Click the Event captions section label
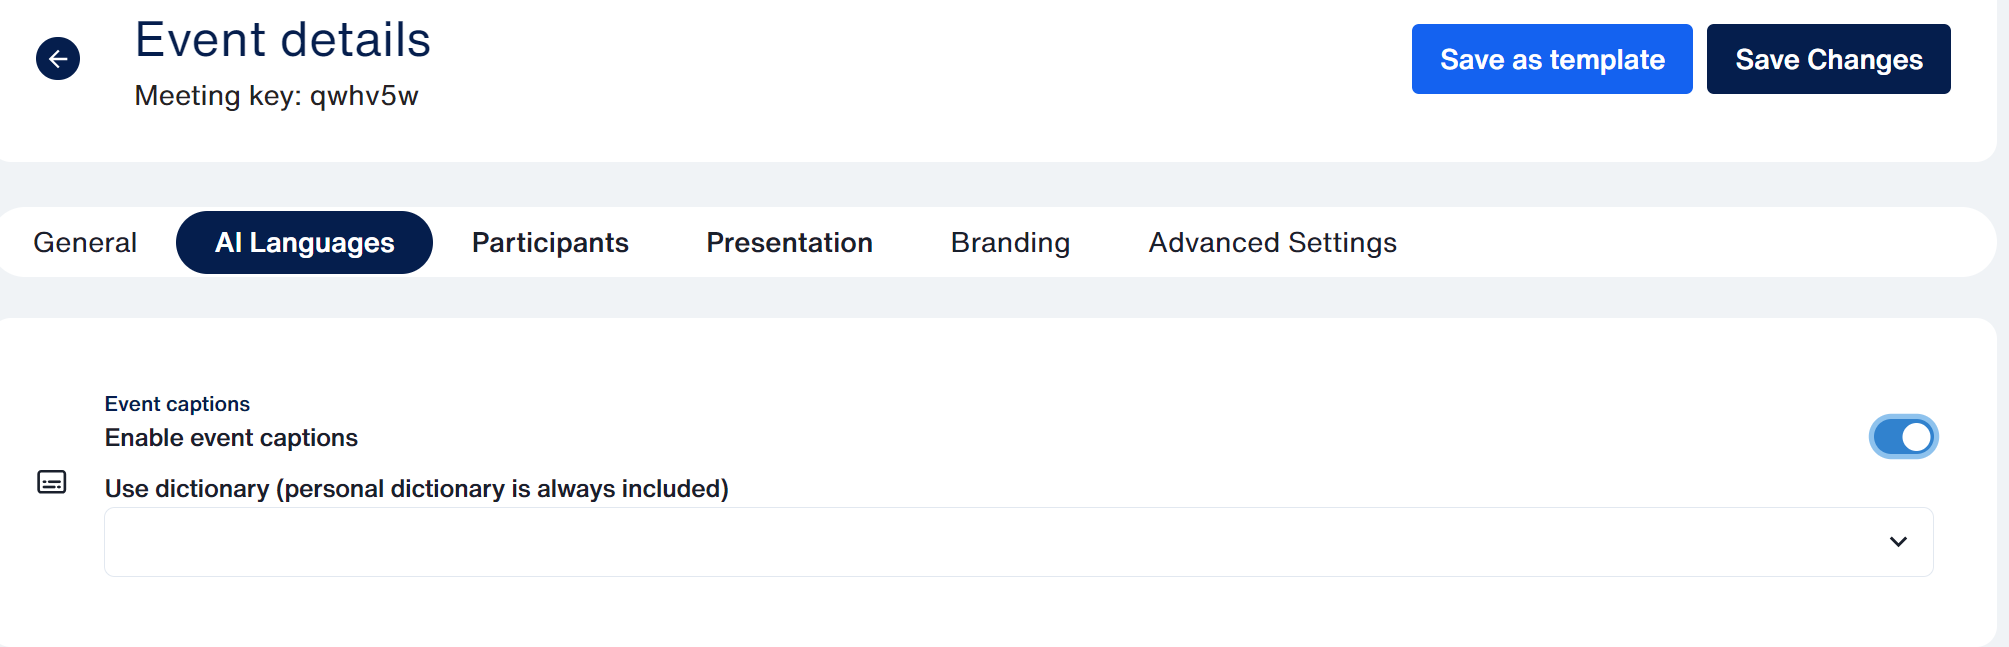This screenshot has height=647, width=2009. 177,404
